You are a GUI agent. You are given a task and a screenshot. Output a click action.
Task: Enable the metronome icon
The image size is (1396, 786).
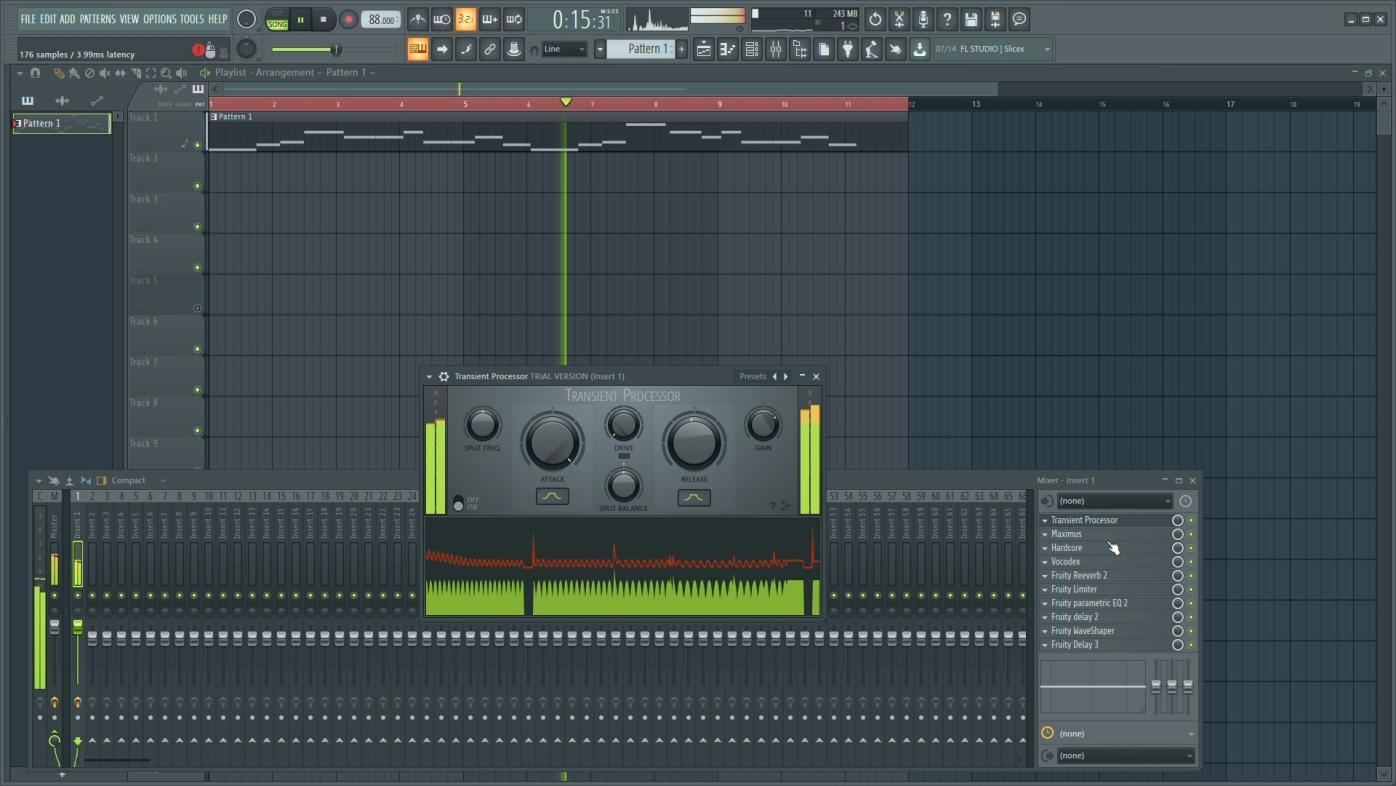point(418,19)
